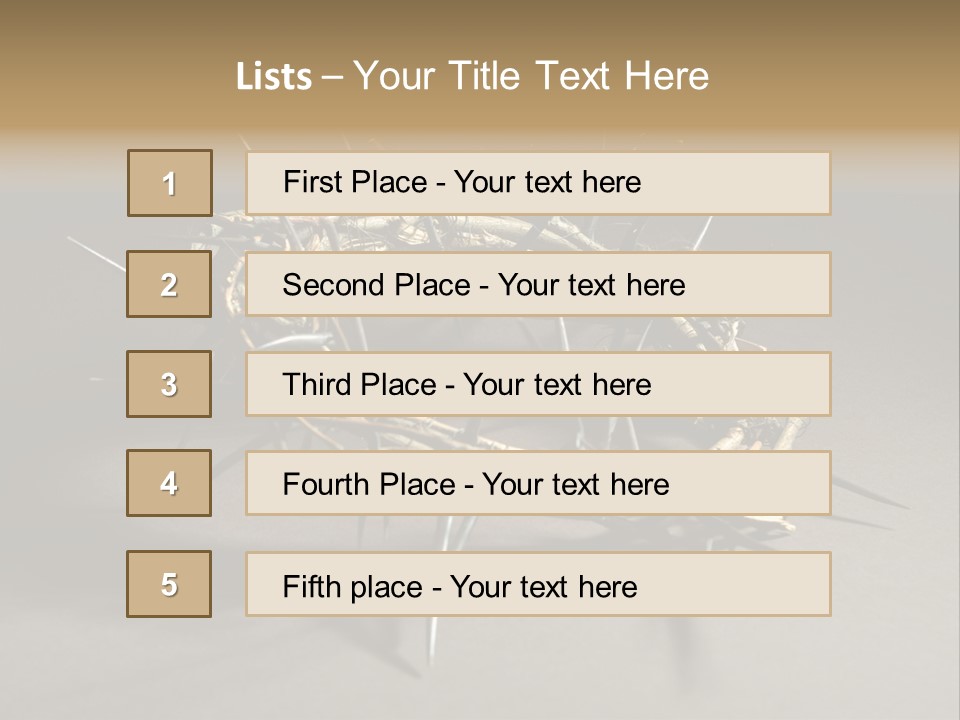Click the number 5 box
Viewport: 960px width, 720px height.
point(169,584)
